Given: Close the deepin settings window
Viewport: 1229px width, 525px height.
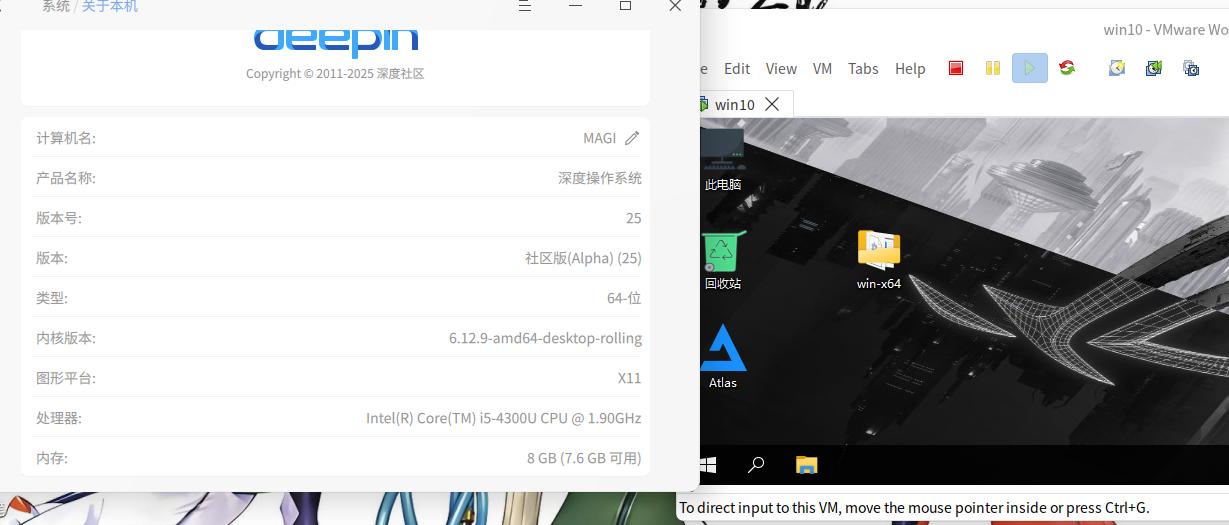Looking at the screenshot, I should (x=675, y=5).
